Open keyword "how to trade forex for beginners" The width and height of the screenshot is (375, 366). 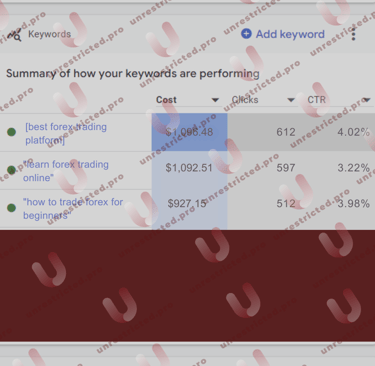73,209
